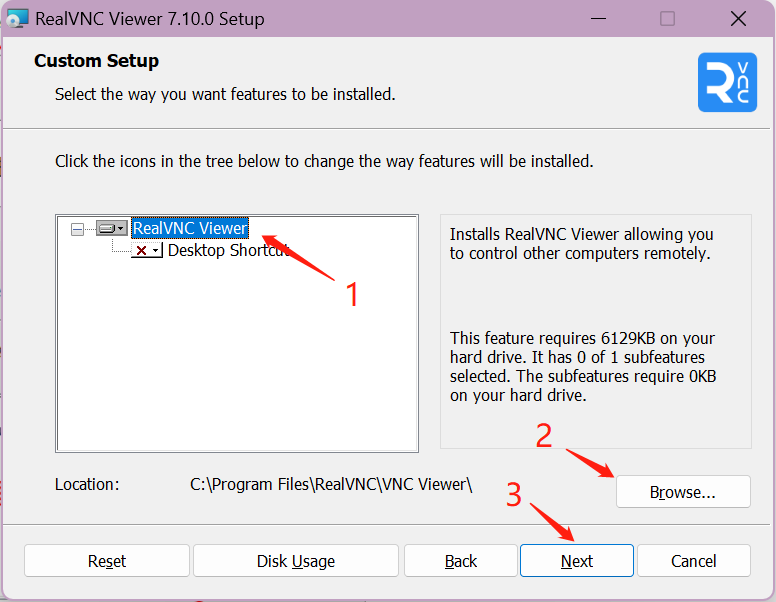The height and width of the screenshot is (602, 776).
Task: Open the Disk Usage dialog
Action: [x=296, y=561]
